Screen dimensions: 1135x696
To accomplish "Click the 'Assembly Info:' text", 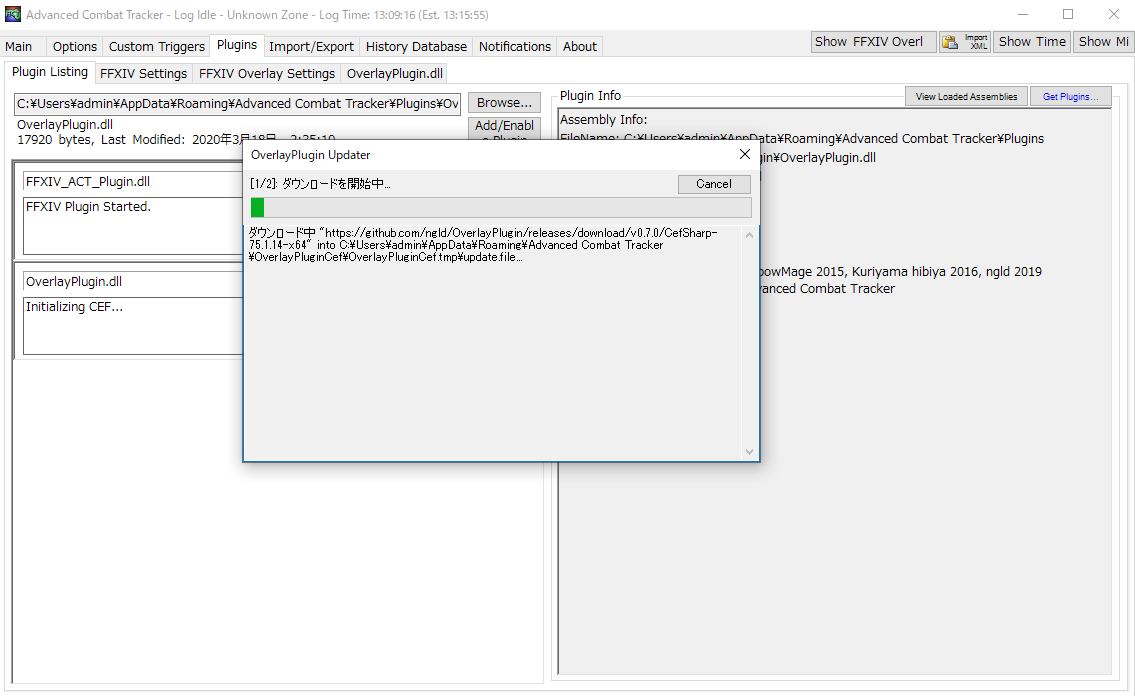I will pos(604,120).
